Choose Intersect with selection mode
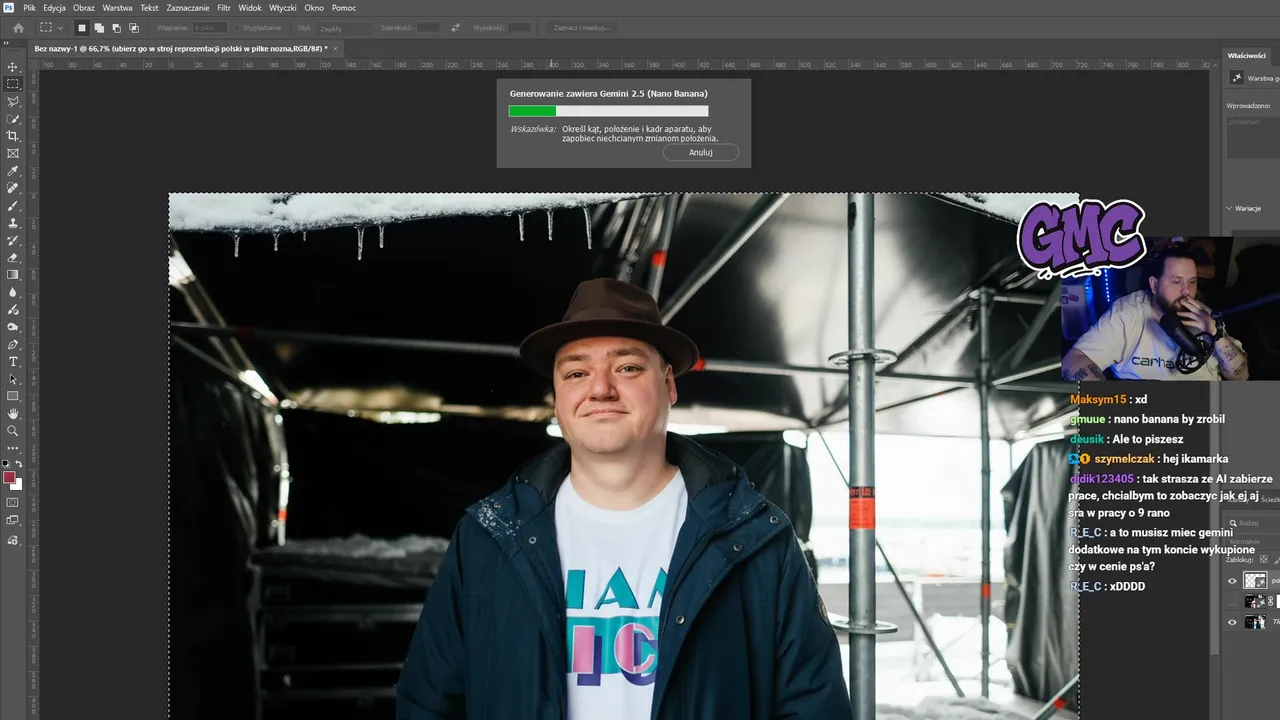This screenshot has height=720, width=1280. [x=133, y=28]
